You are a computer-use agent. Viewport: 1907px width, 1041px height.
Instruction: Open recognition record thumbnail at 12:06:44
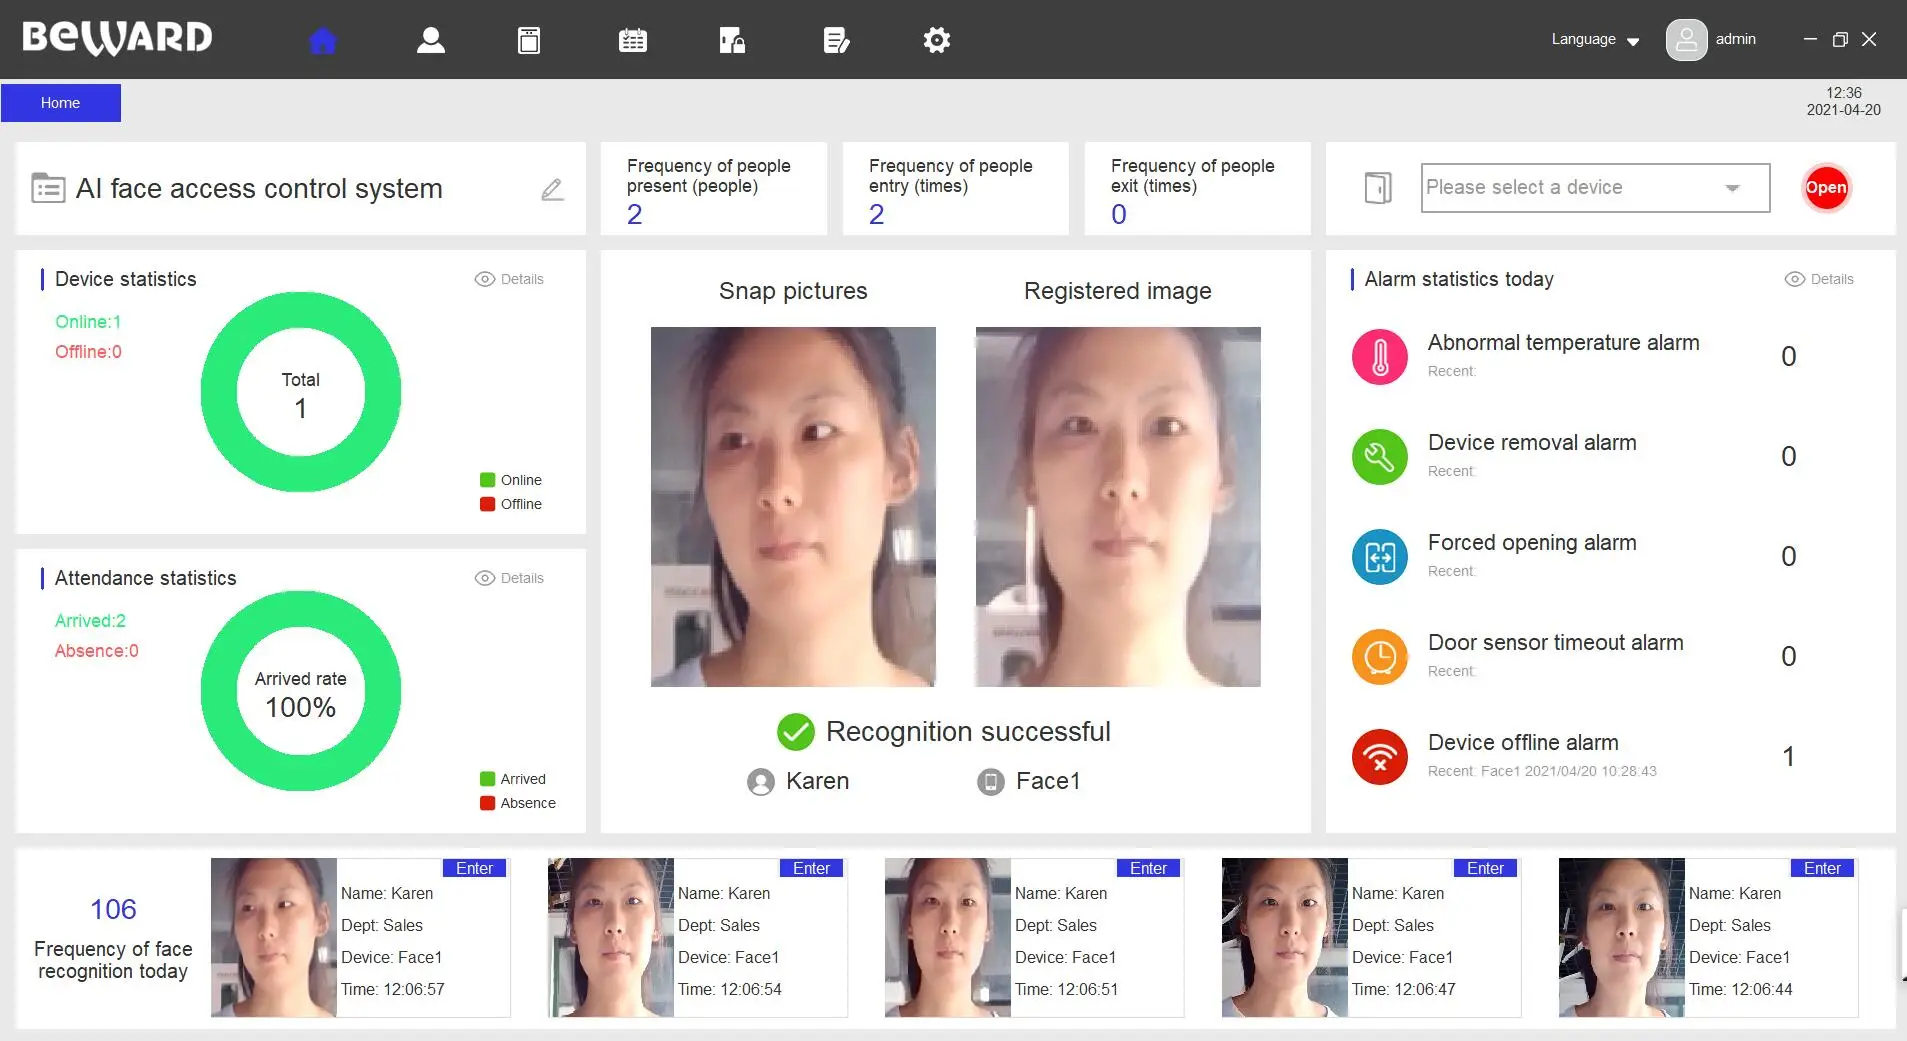(x=1622, y=937)
